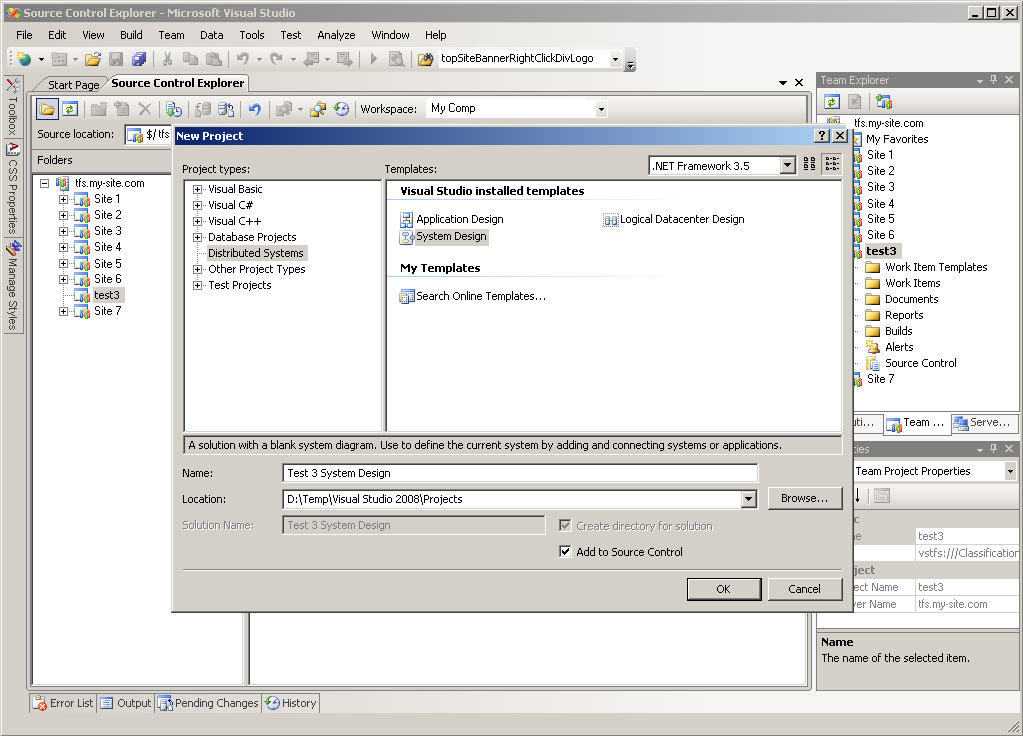Click Search Online Templates...
1023x736 pixels.
coord(473,296)
